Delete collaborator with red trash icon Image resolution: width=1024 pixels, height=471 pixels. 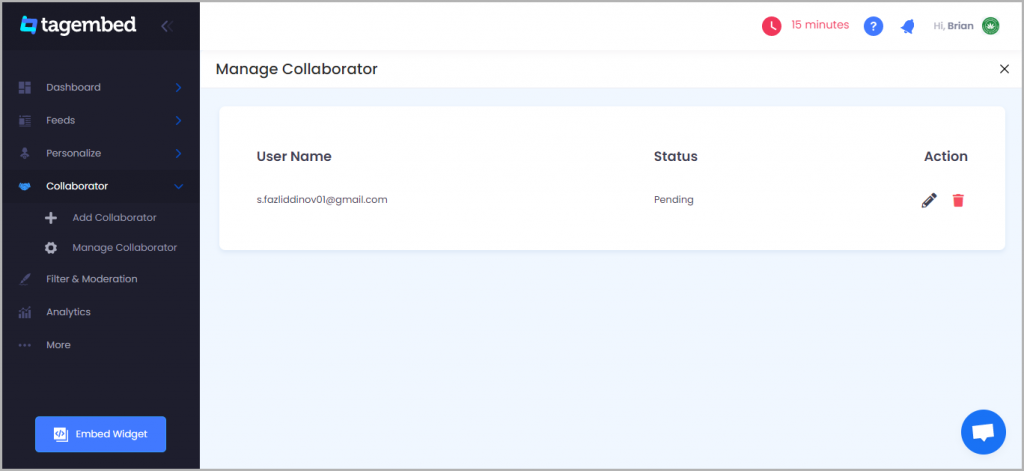click(958, 201)
